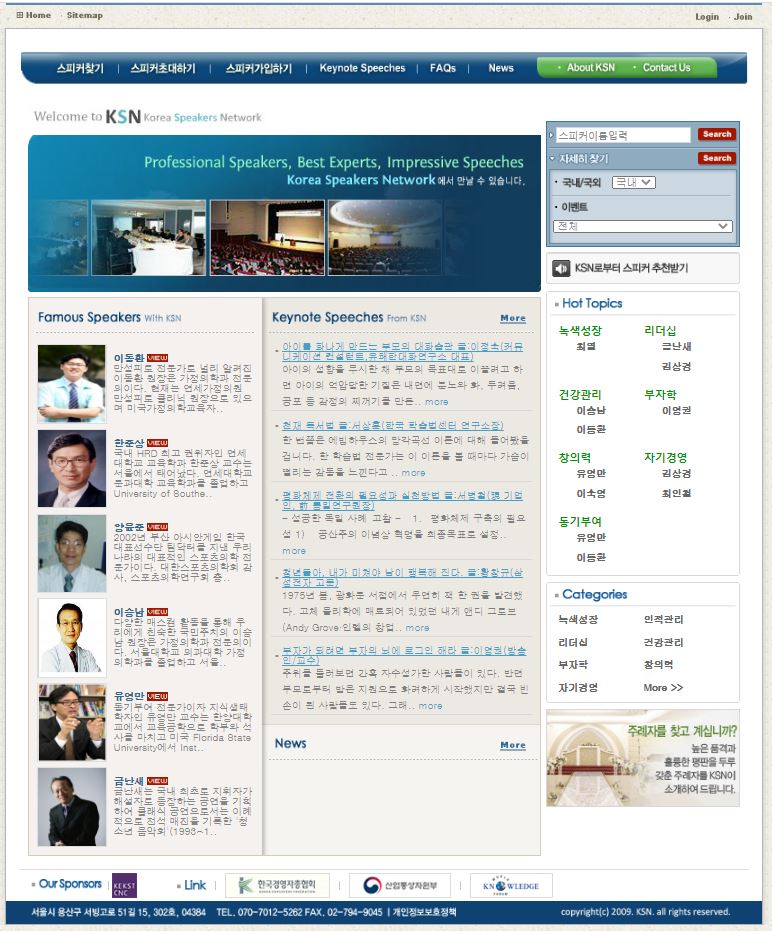Image resolution: width=772 pixels, height=931 pixels.
Task: Click the KSN Korea Speakers Network logo
Action: point(183,116)
